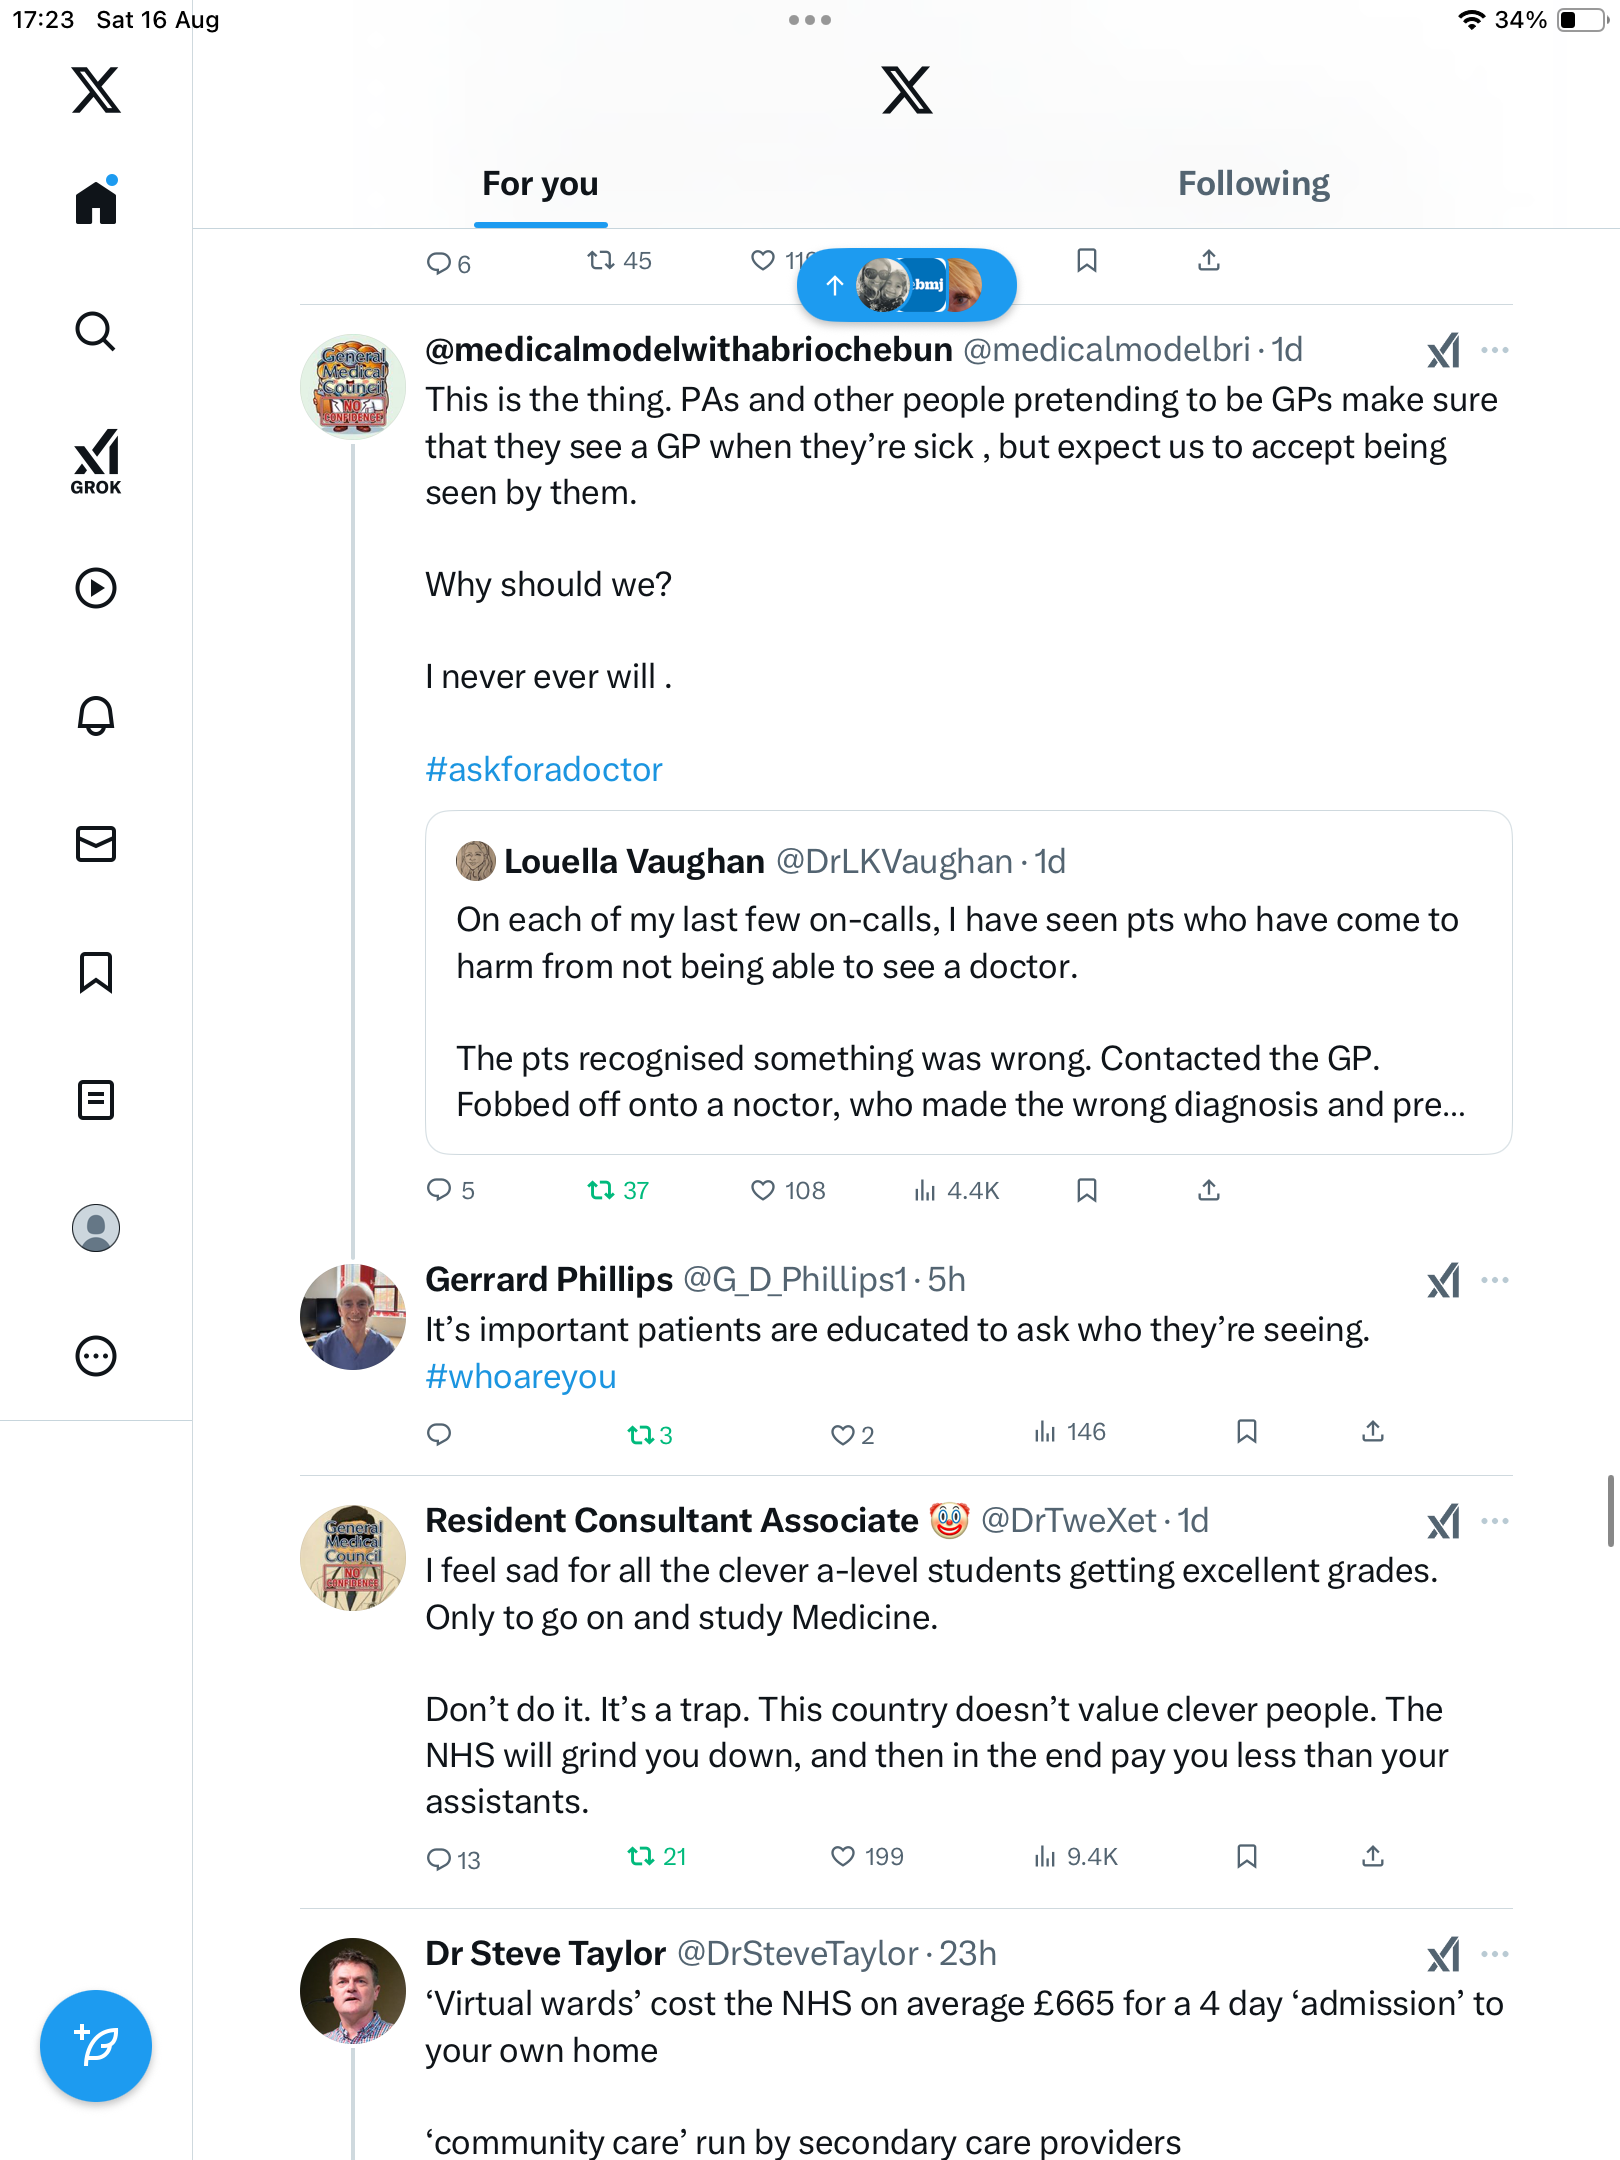This screenshot has width=1620, height=2160.
Task: Open the video play tab in the sidebar
Action: point(96,588)
